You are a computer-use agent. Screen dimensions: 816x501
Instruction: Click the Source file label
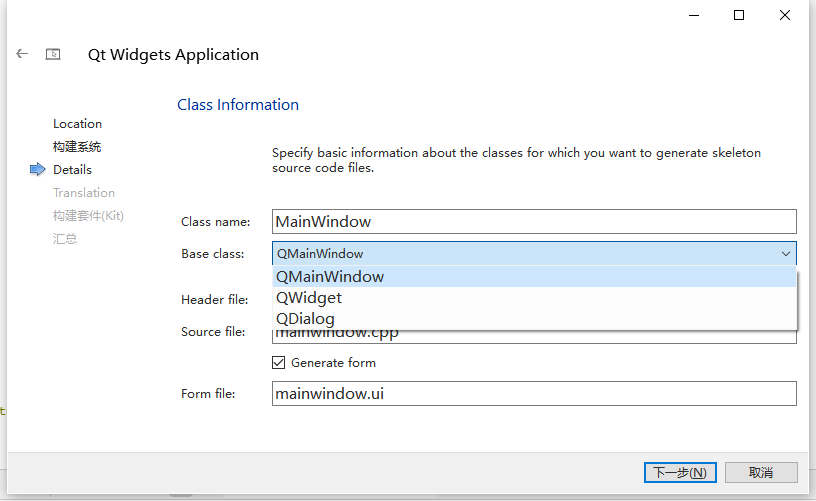(x=213, y=331)
